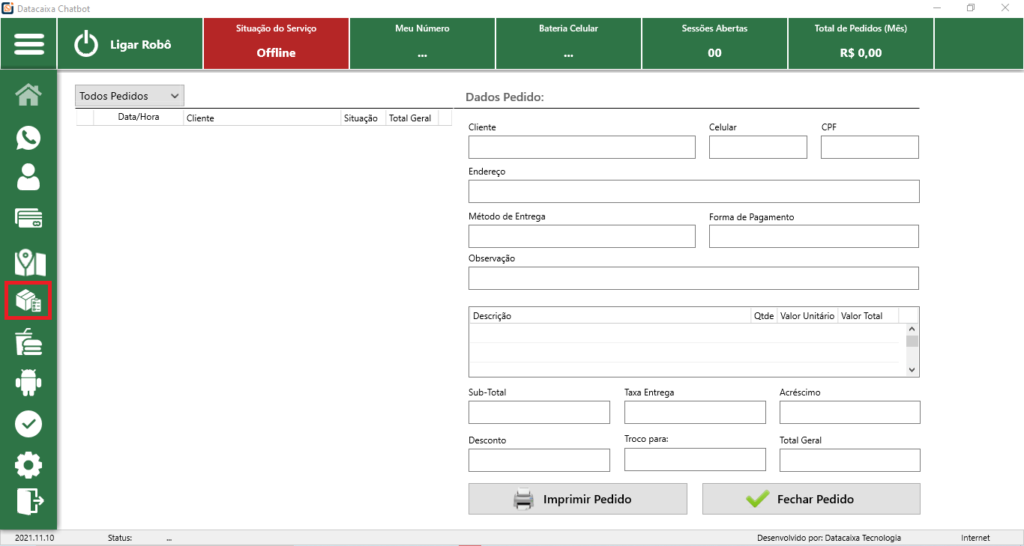This screenshot has width=1024, height=546.
Task: Click the Taxa Entrega field
Action: click(x=695, y=412)
